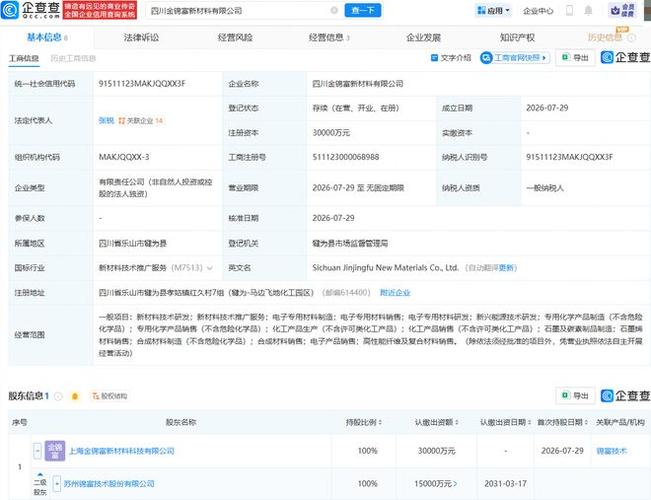Open the Qcc logo home link

[31, 10]
